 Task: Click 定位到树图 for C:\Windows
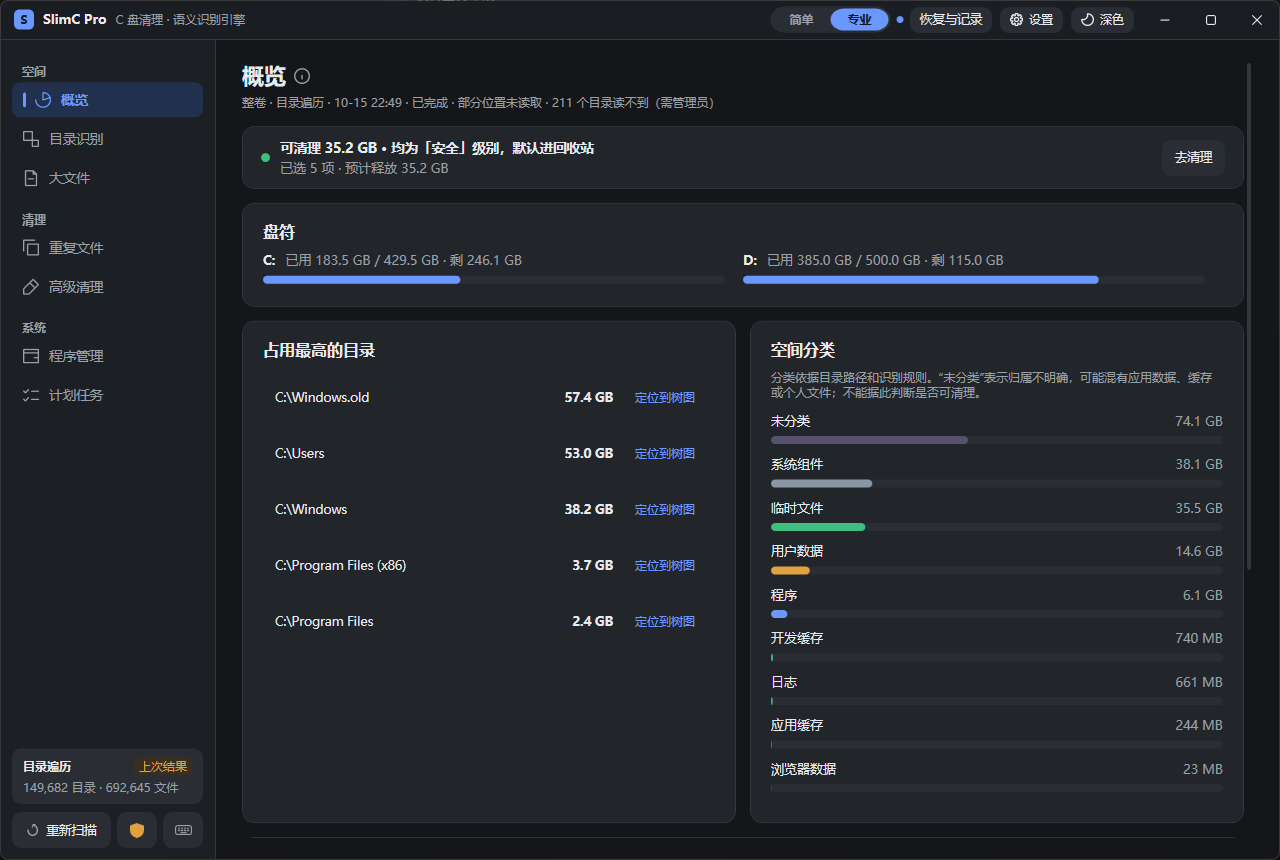[664, 510]
